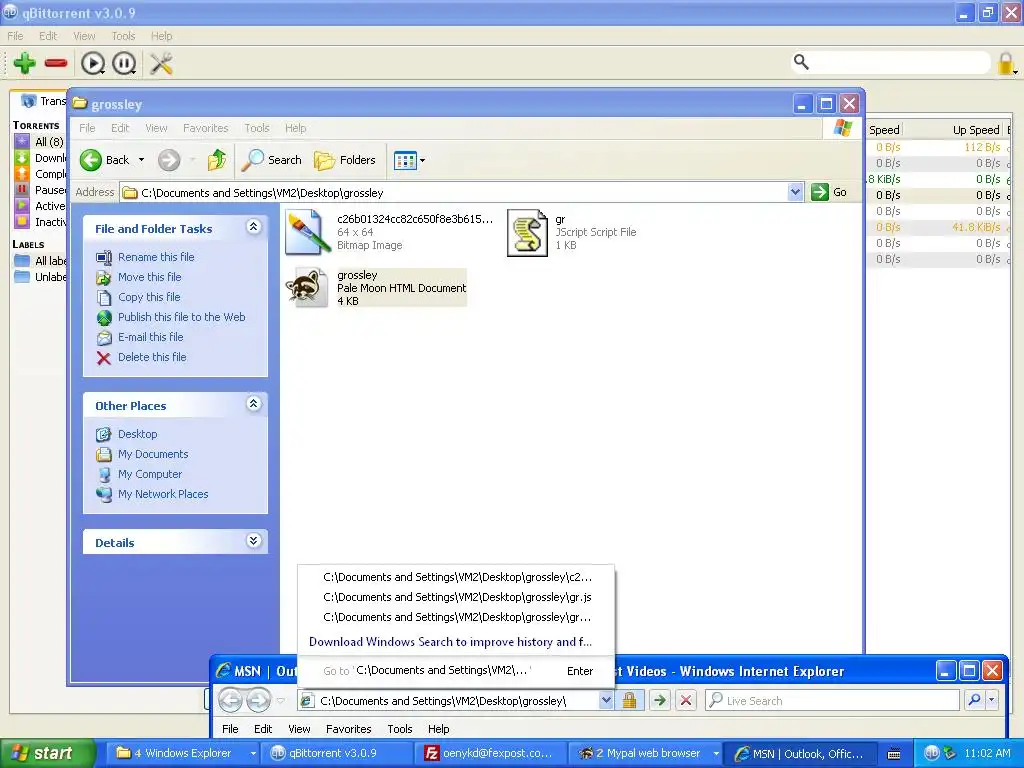Select the gr.js path autocomplete suggestion
This screenshot has width=1024, height=768.
[x=456, y=597]
